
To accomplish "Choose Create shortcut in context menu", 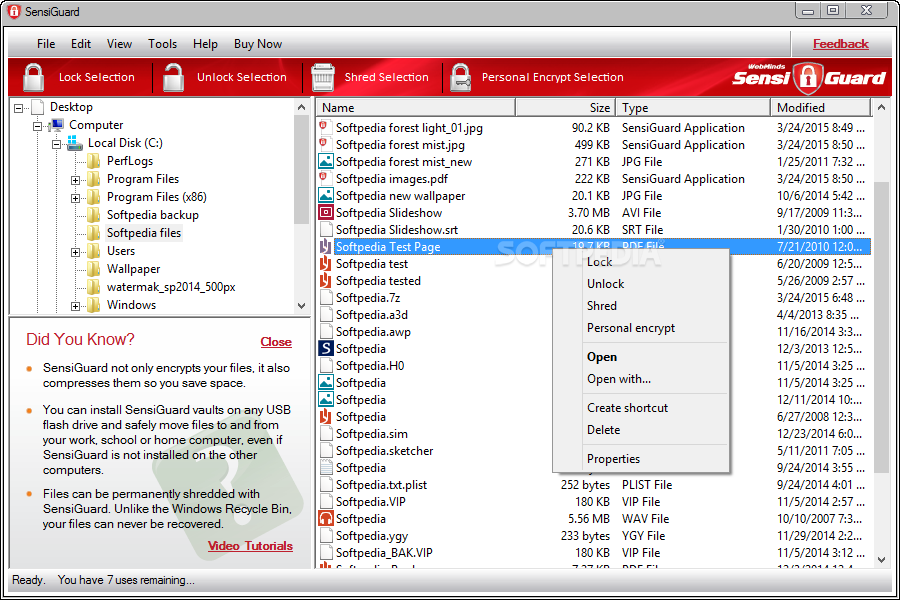I will [641, 408].
